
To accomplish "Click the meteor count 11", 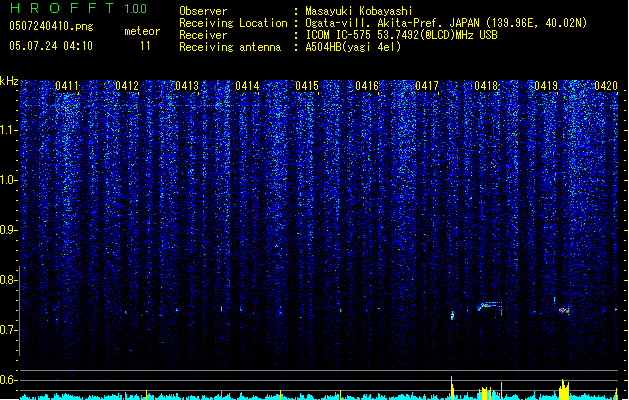I will point(145,46).
